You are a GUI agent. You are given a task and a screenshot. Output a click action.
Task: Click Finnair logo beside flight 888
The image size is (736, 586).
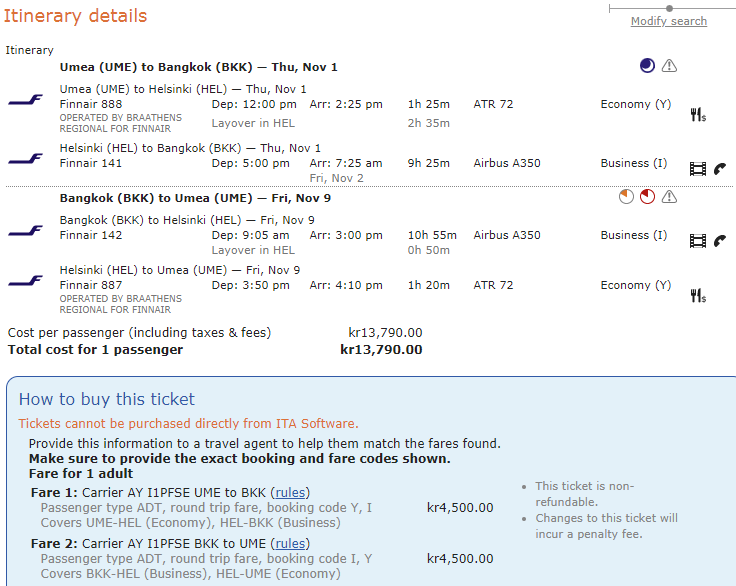pos(26,100)
